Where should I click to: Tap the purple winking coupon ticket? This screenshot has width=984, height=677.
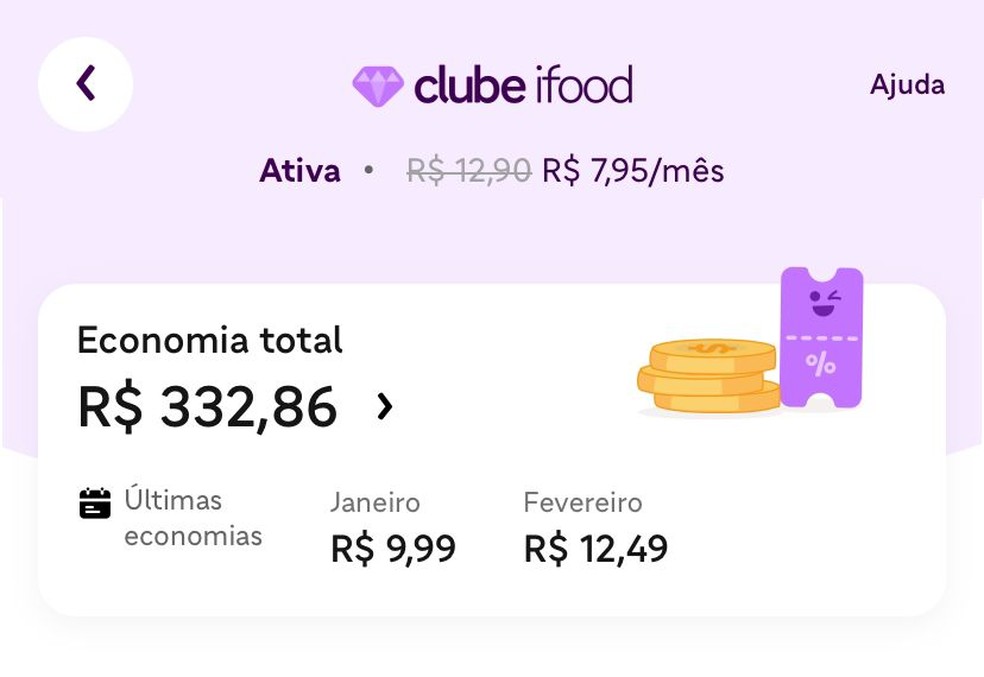(x=821, y=337)
